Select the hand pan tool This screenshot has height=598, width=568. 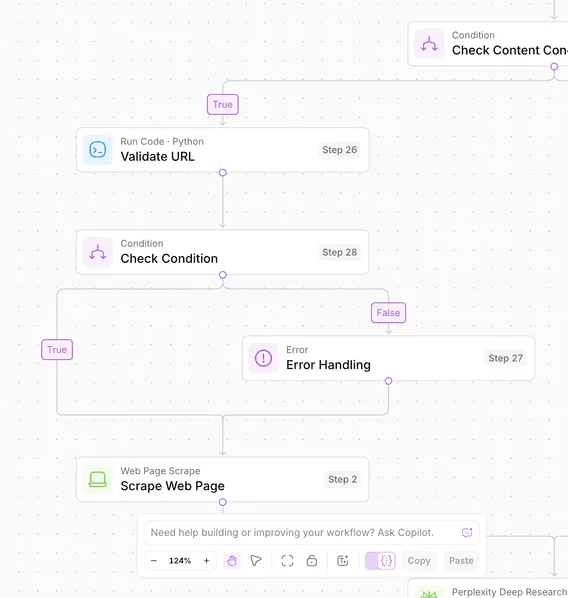coord(232,561)
